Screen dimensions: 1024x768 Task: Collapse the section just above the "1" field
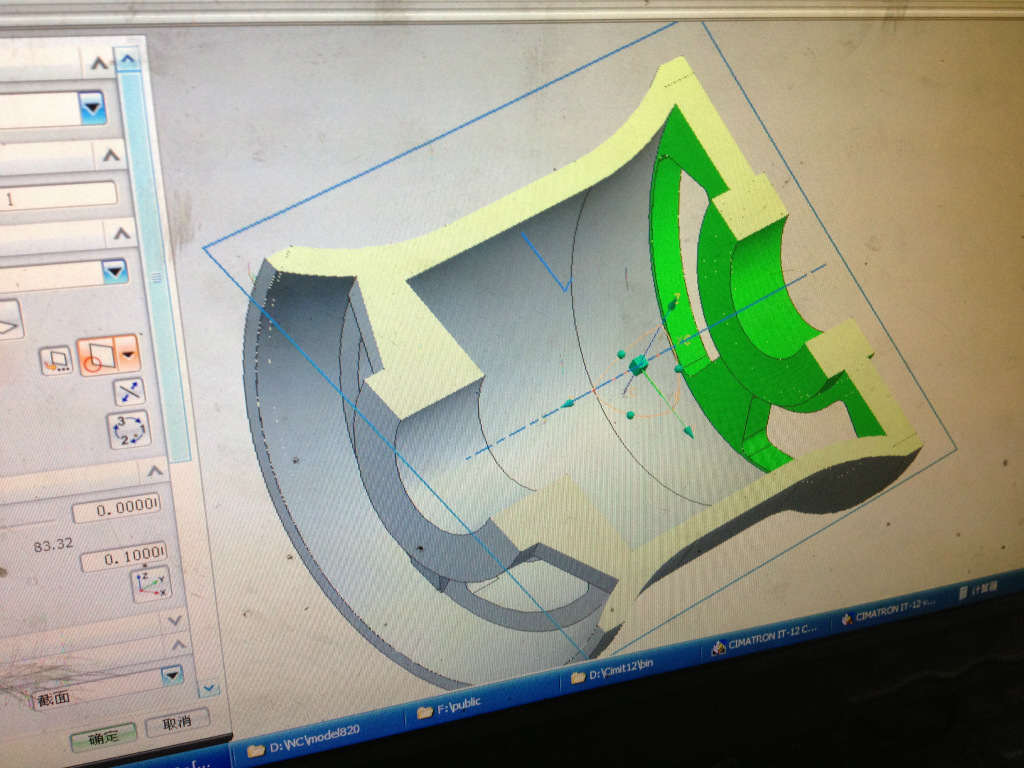[x=111, y=155]
